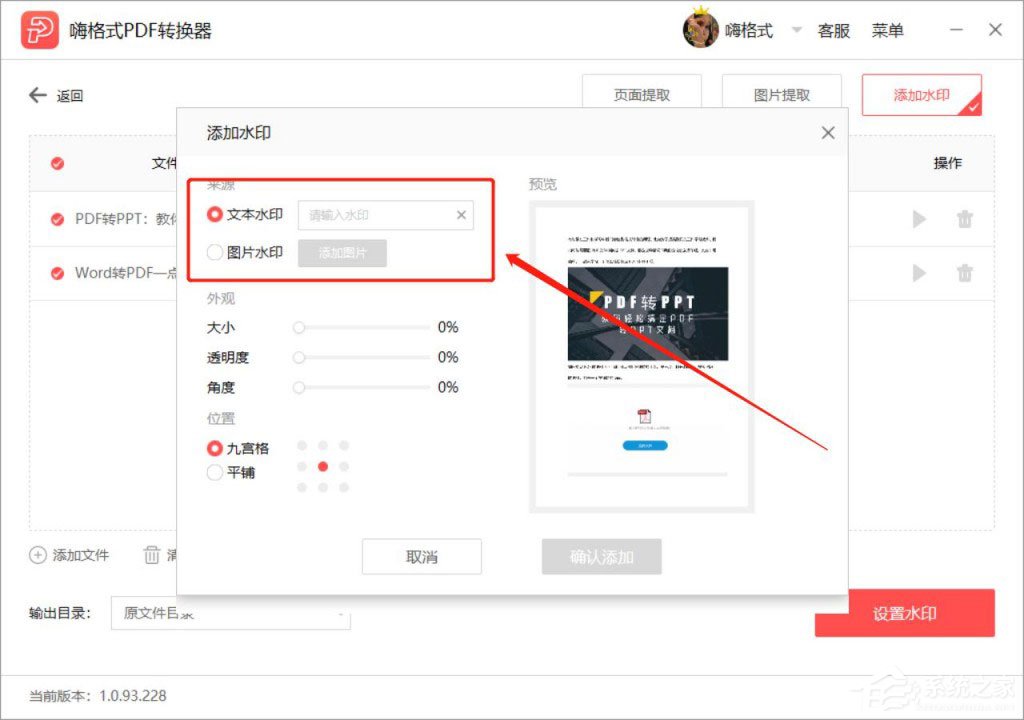Click the play conversion icon on PDF转PPT row
Image resolution: width=1024 pixels, height=720 pixels.
(918, 219)
